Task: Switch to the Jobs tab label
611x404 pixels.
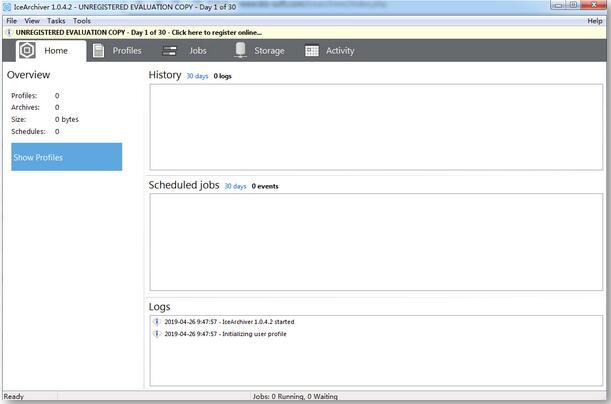Action: [x=198, y=51]
